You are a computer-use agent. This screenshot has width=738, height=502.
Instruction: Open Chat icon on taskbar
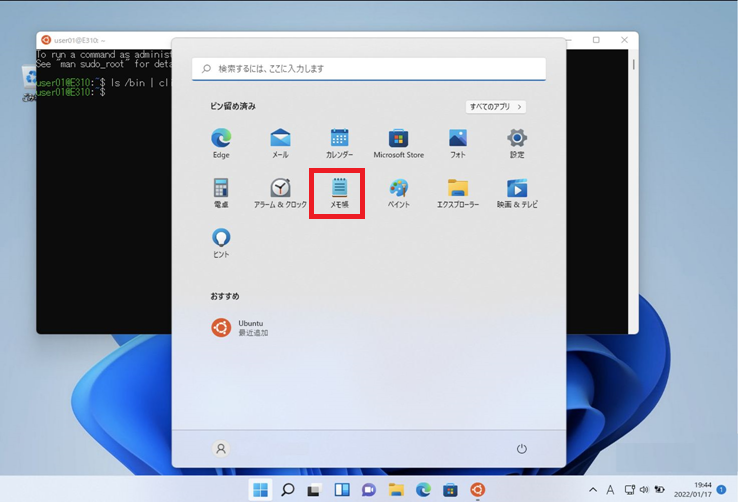coord(369,490)
